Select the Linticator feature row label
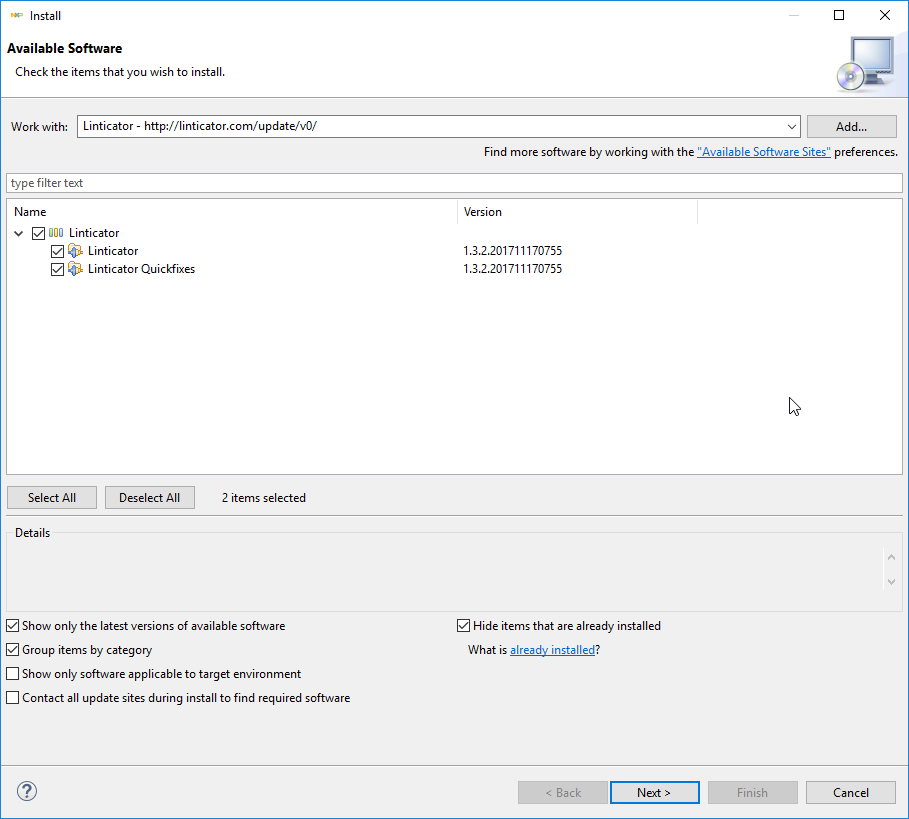Image resolution: width=909 pixels, height=819 pixels. (x=113, y=251)
